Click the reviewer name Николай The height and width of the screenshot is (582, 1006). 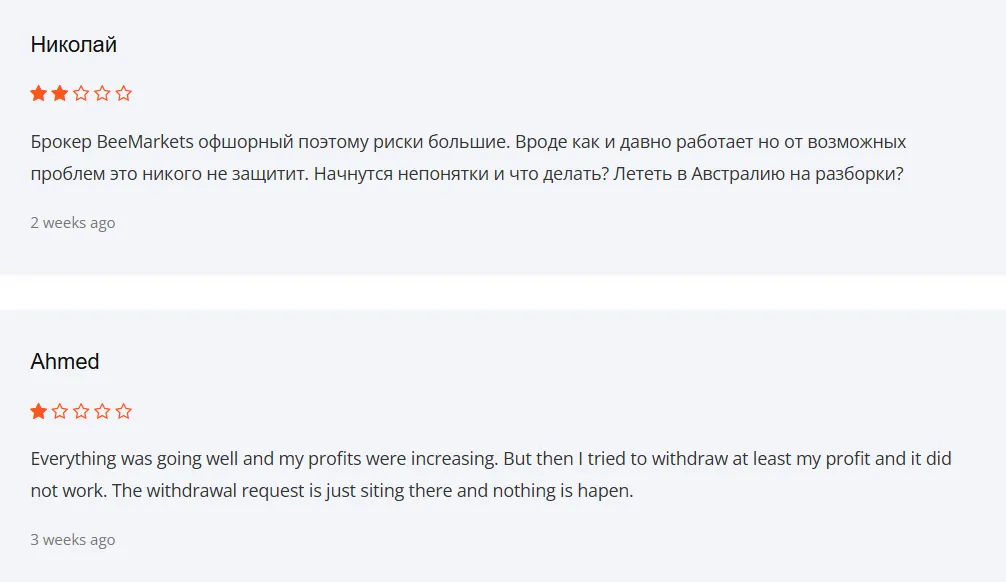(x=73, y=44)
